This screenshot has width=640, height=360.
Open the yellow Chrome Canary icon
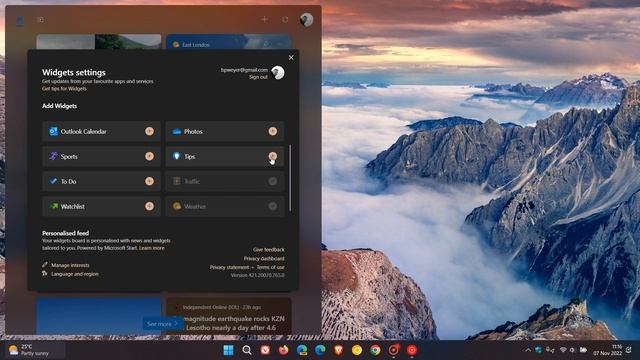(357, 350)
